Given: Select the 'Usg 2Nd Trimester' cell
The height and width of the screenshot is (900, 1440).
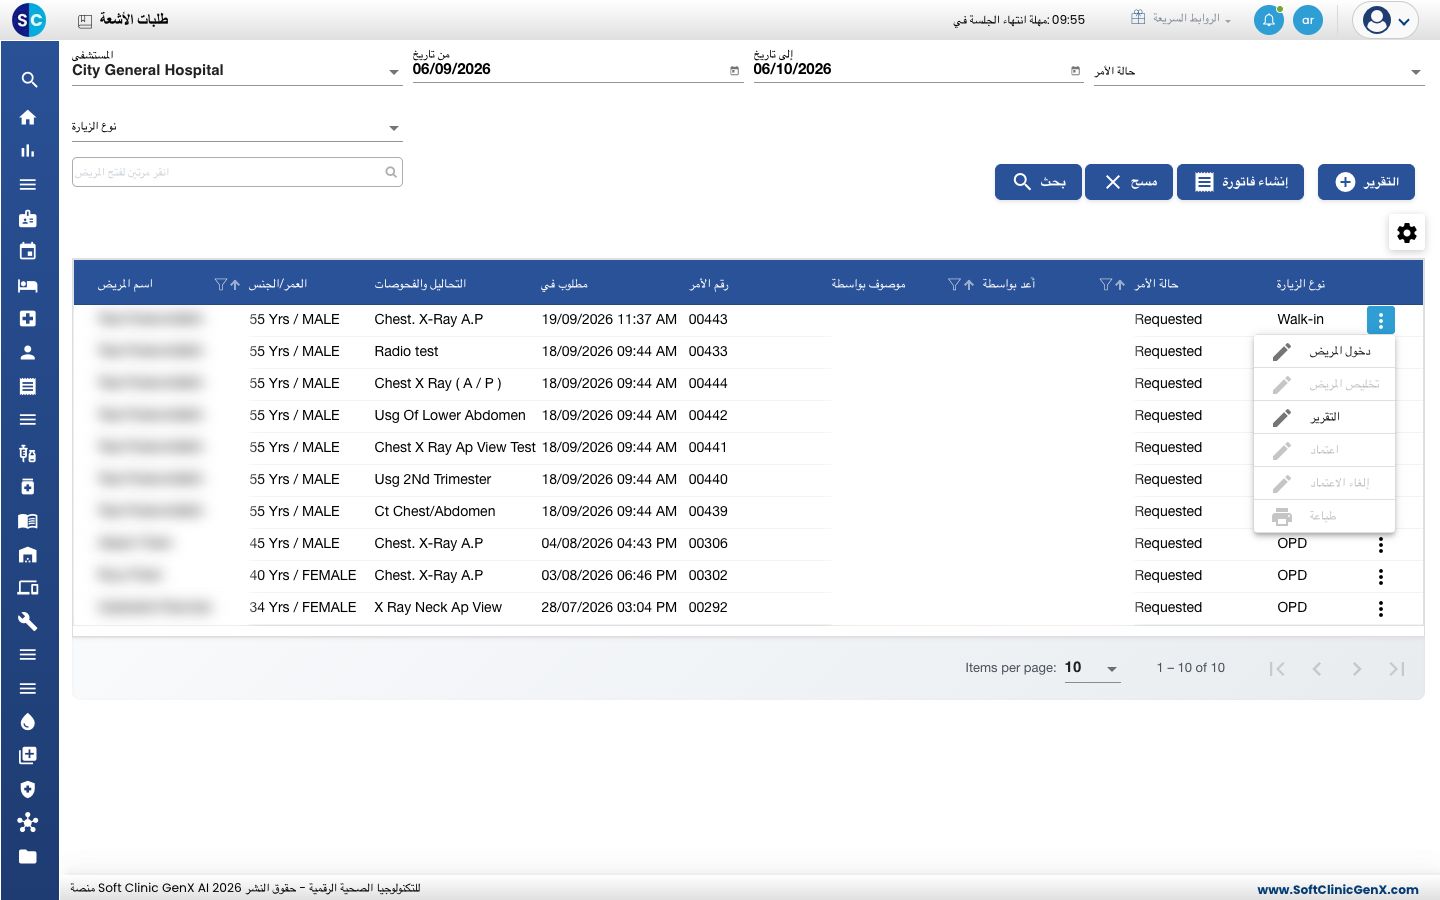Looking at the screenshot, I should coord(433,480).
